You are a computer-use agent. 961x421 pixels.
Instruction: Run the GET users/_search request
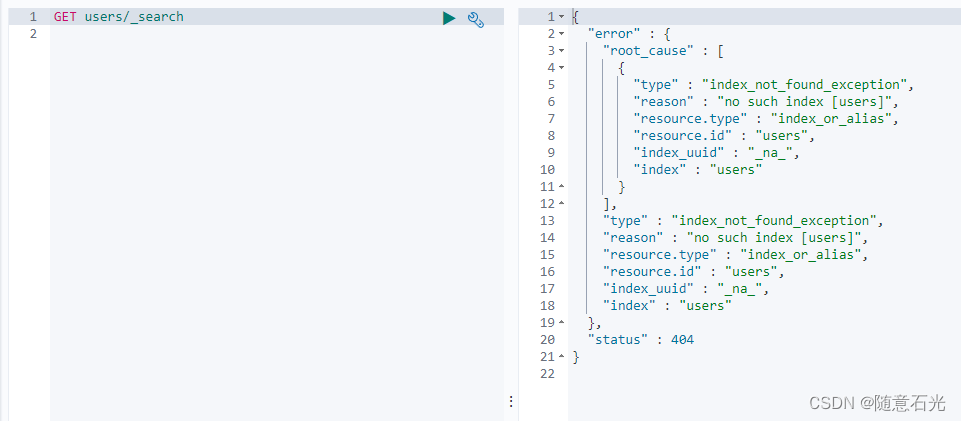(449, 18)
